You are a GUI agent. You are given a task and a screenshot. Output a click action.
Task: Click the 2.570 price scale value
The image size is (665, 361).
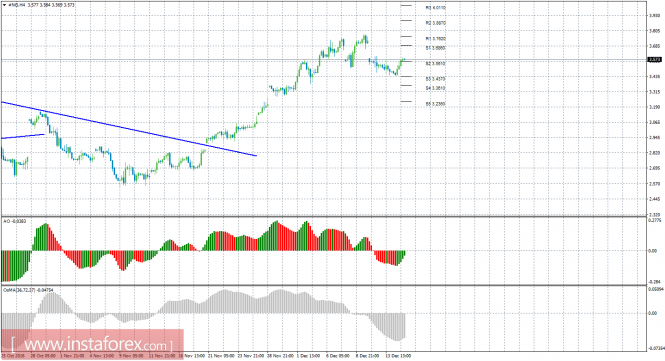[654, 184]
